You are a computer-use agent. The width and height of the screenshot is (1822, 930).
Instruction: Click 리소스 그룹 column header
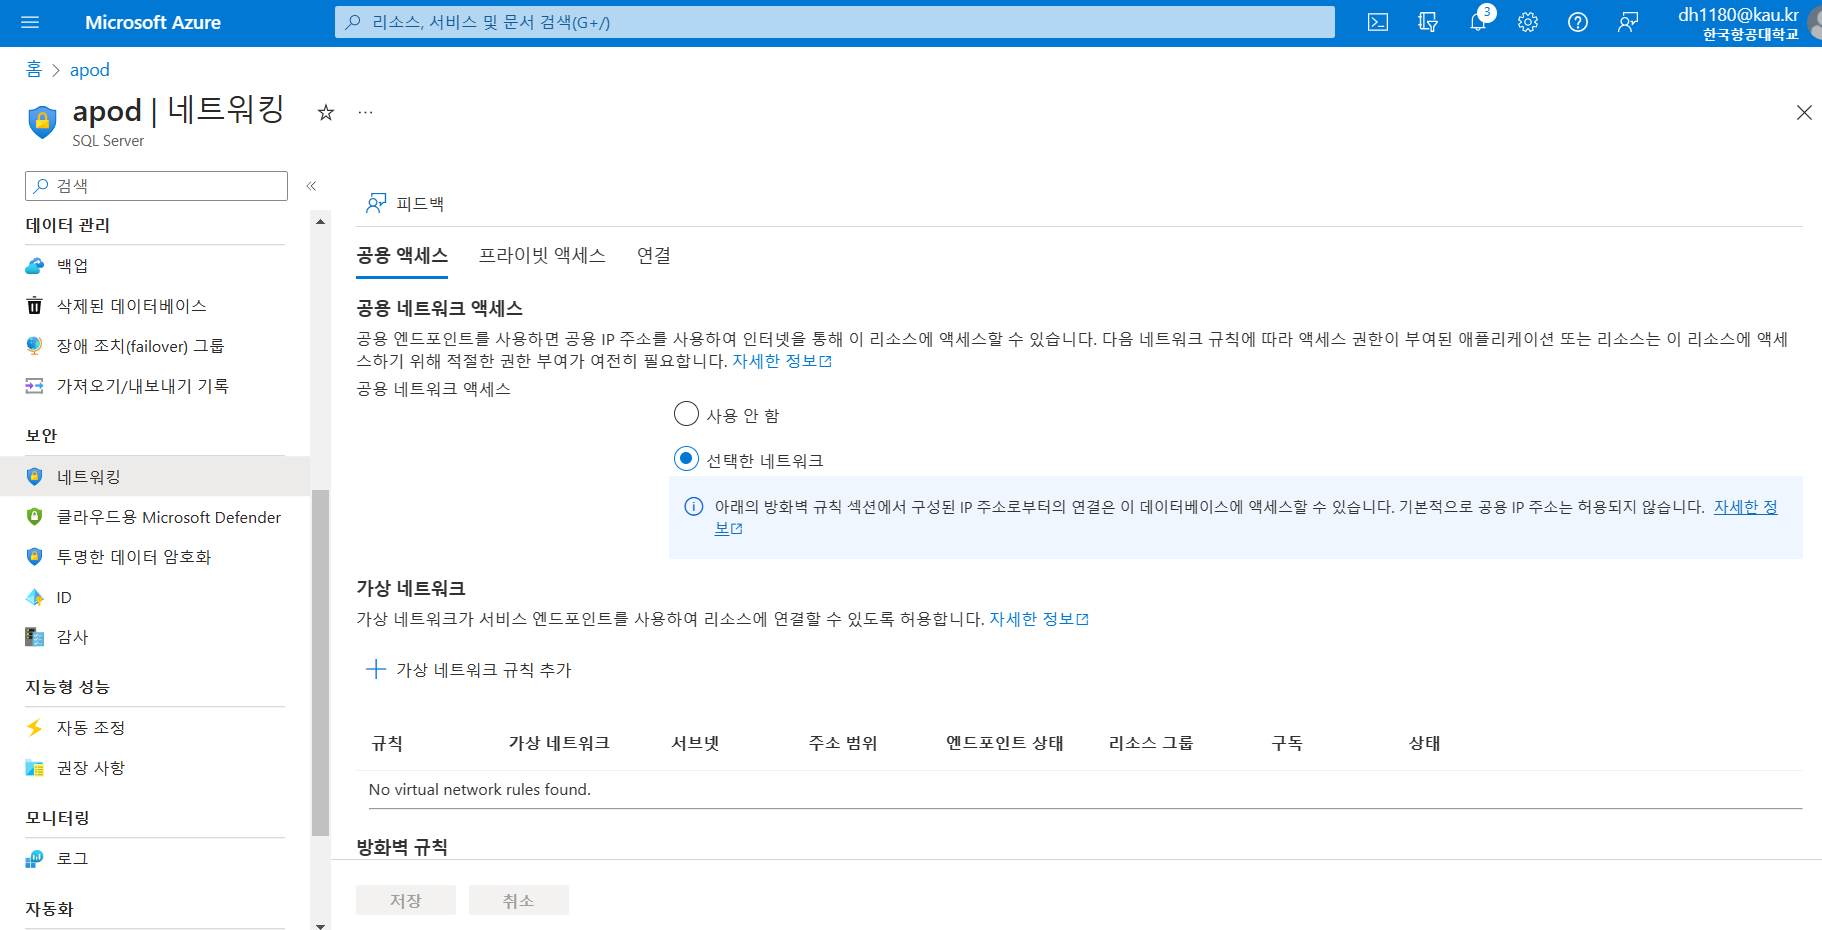point(1151,743)
